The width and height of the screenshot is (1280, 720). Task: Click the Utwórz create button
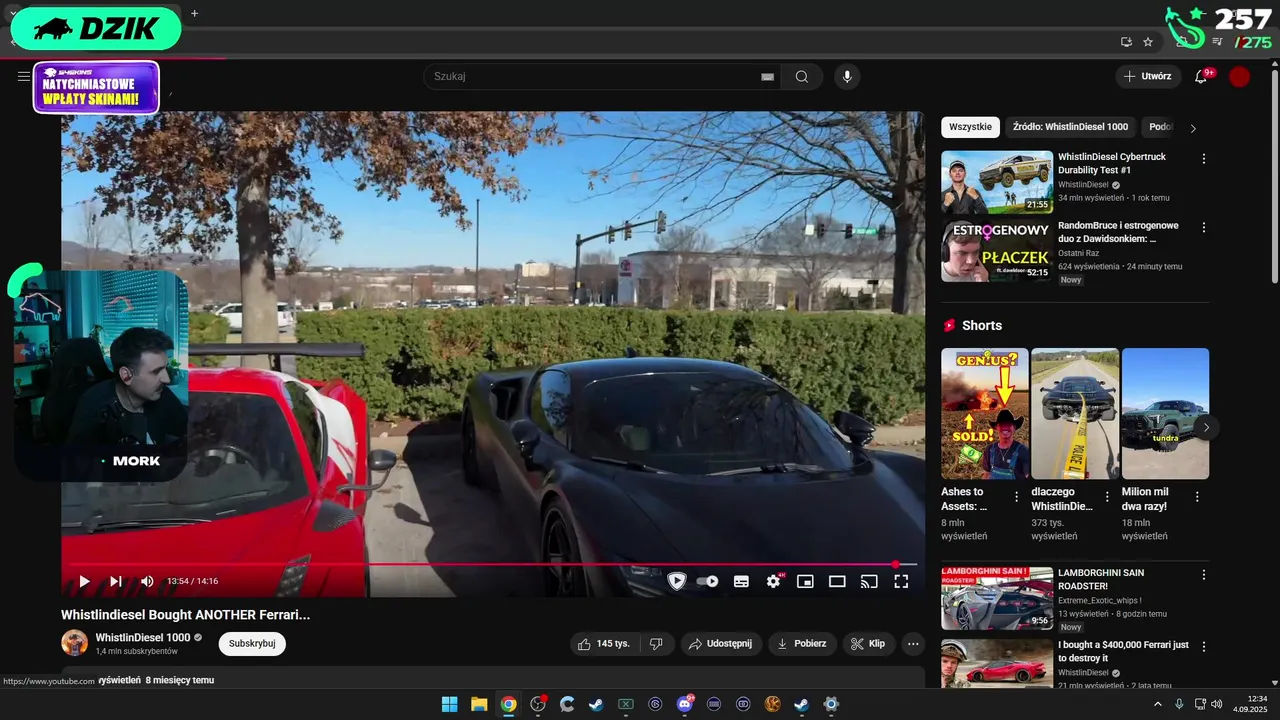[x=1147, y=76]
